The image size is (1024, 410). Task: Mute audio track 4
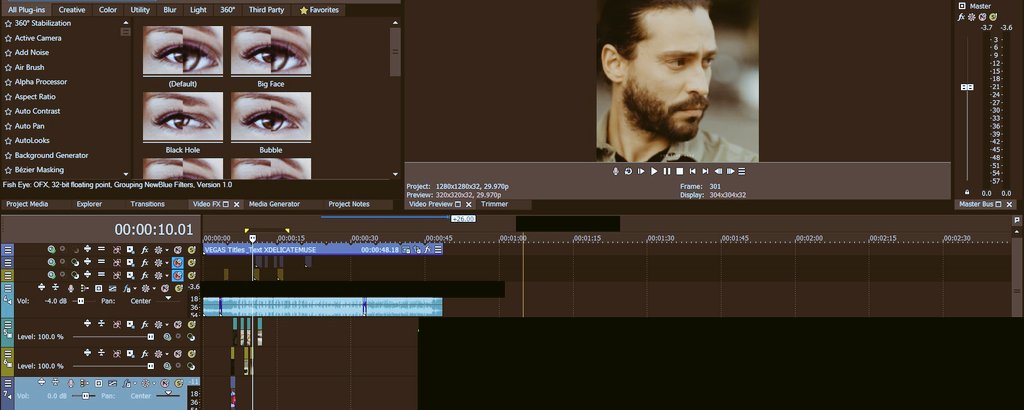[165, 288]
